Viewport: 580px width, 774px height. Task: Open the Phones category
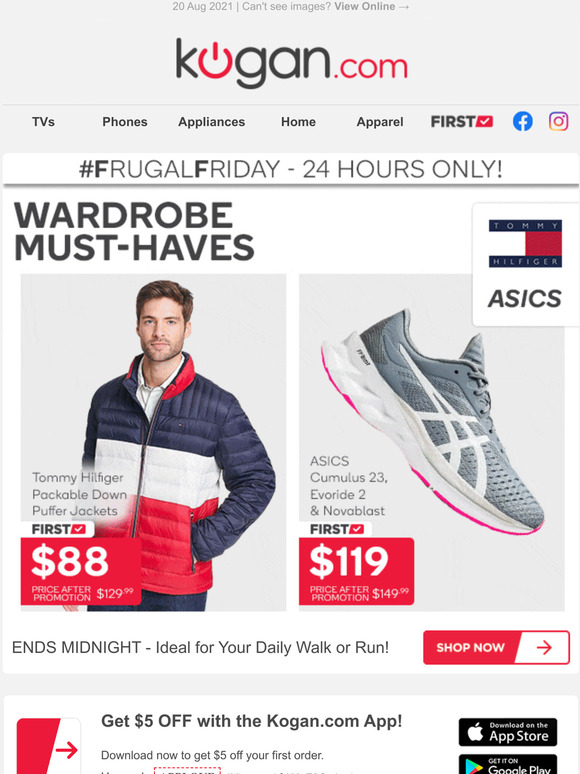[125, 122]
